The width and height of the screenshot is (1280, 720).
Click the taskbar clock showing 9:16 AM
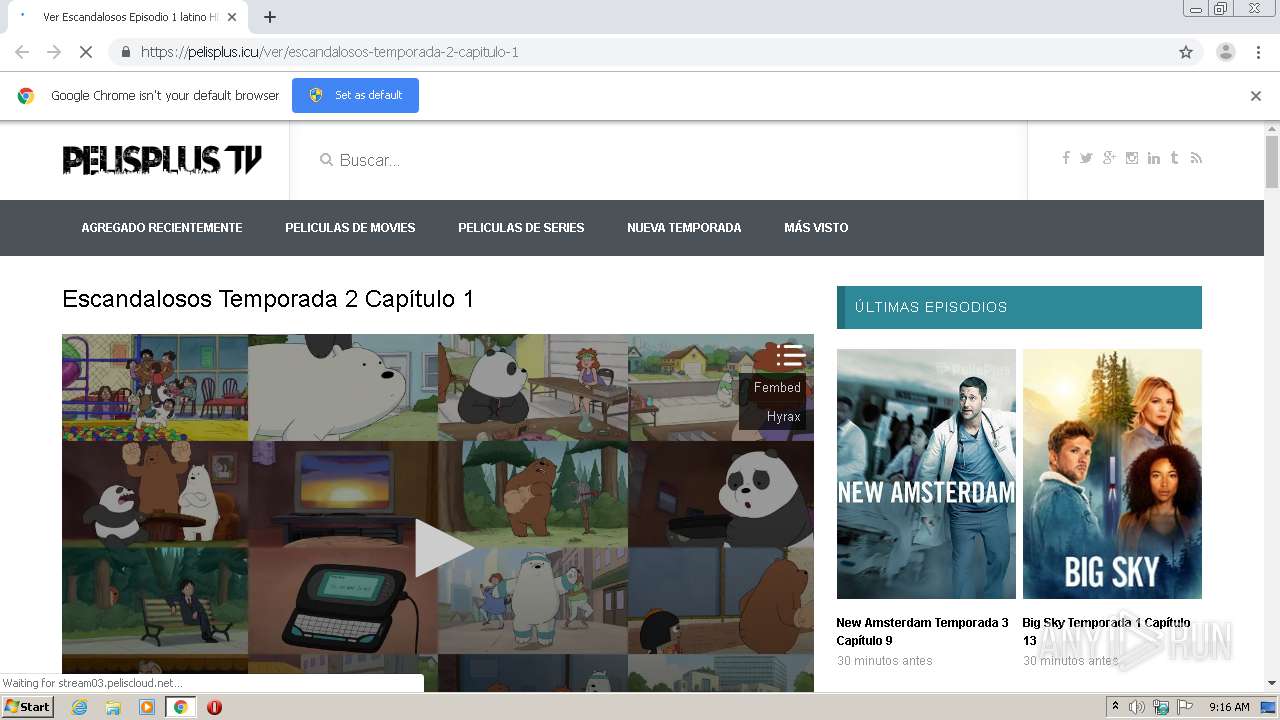tap(1229, 707)
